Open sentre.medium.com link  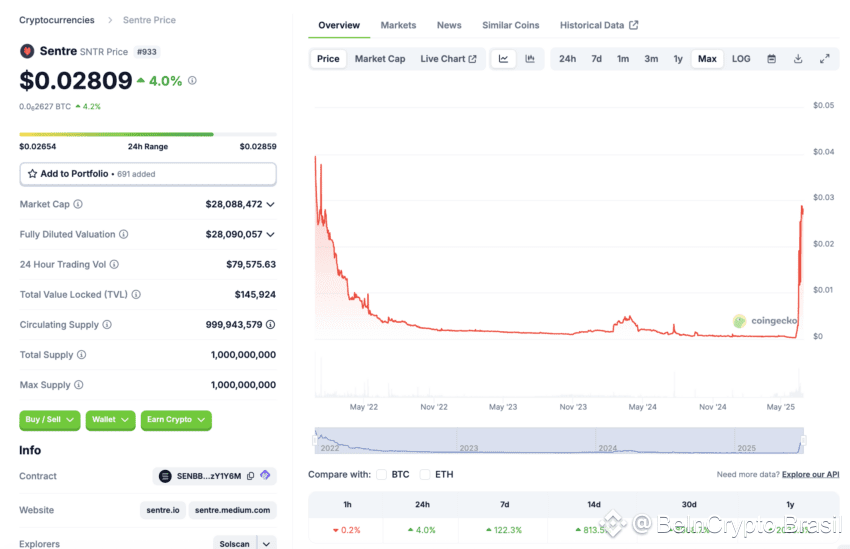[x=233, y=510]
